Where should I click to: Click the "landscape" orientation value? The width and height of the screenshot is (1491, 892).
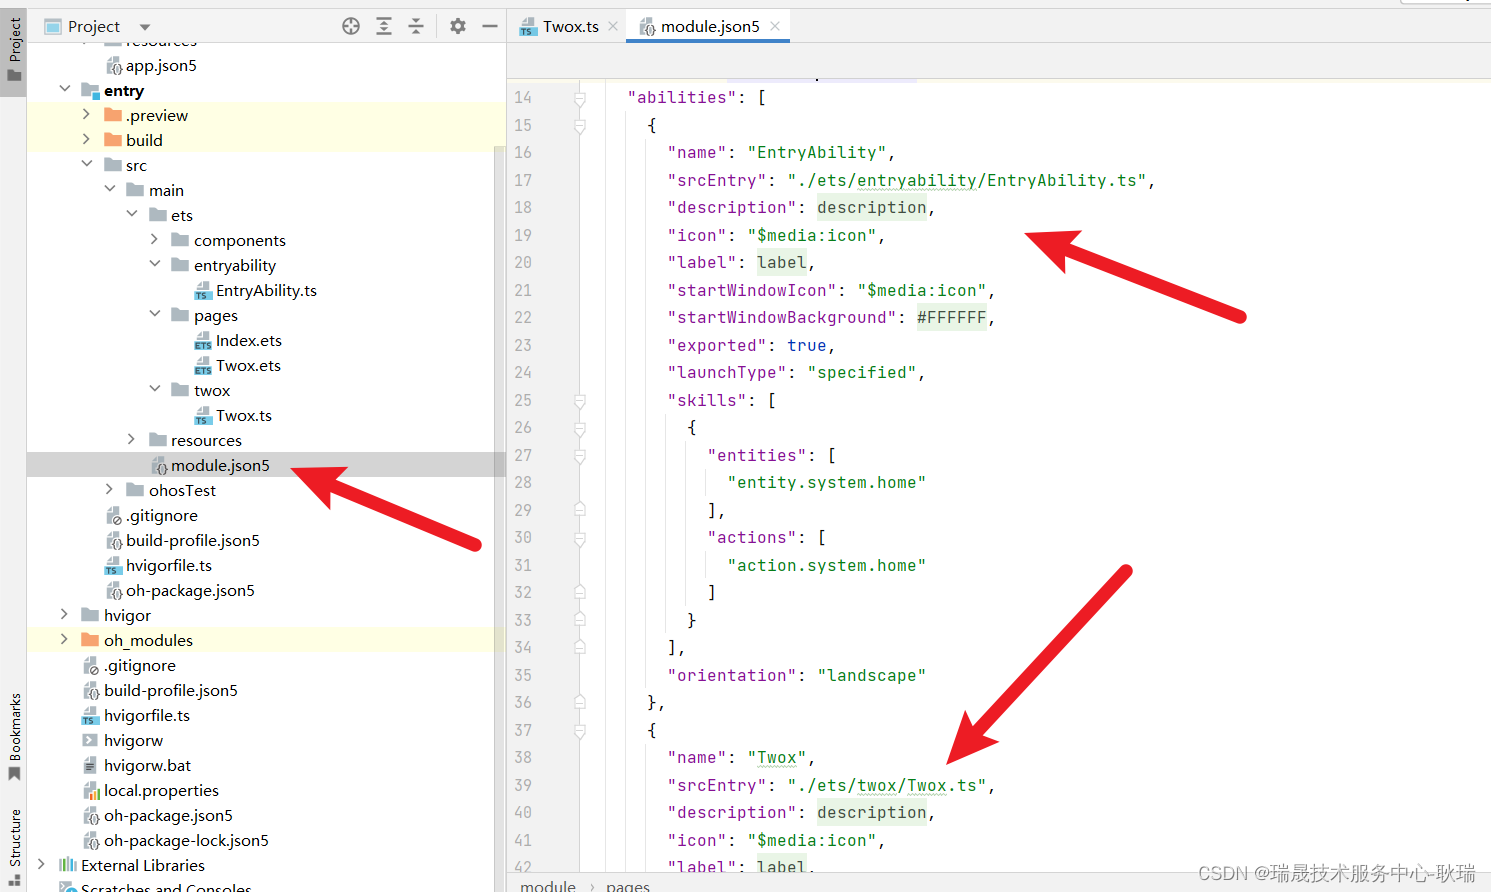click(872, 676)
